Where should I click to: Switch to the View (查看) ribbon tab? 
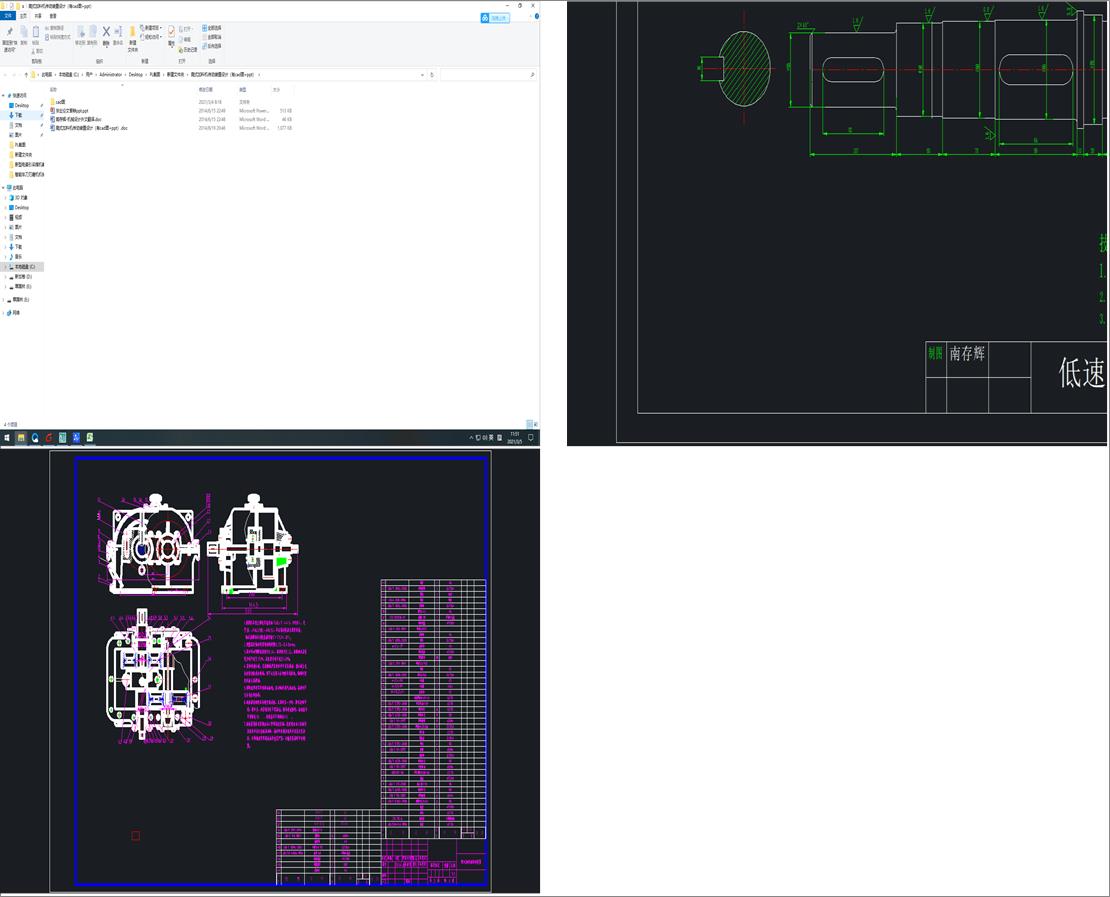(x=53, y=16)
